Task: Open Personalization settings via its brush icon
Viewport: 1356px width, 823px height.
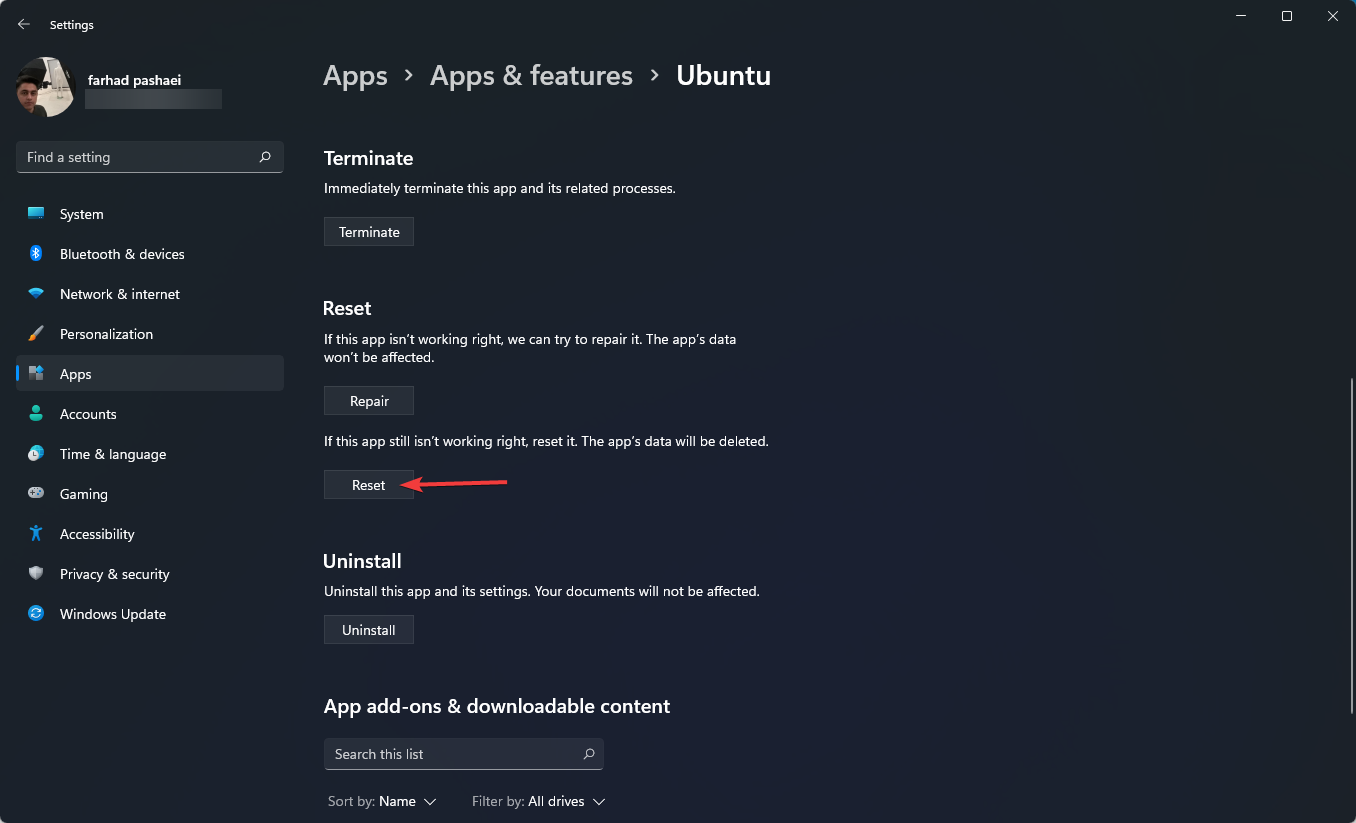Action: click(x=35, y=333)
